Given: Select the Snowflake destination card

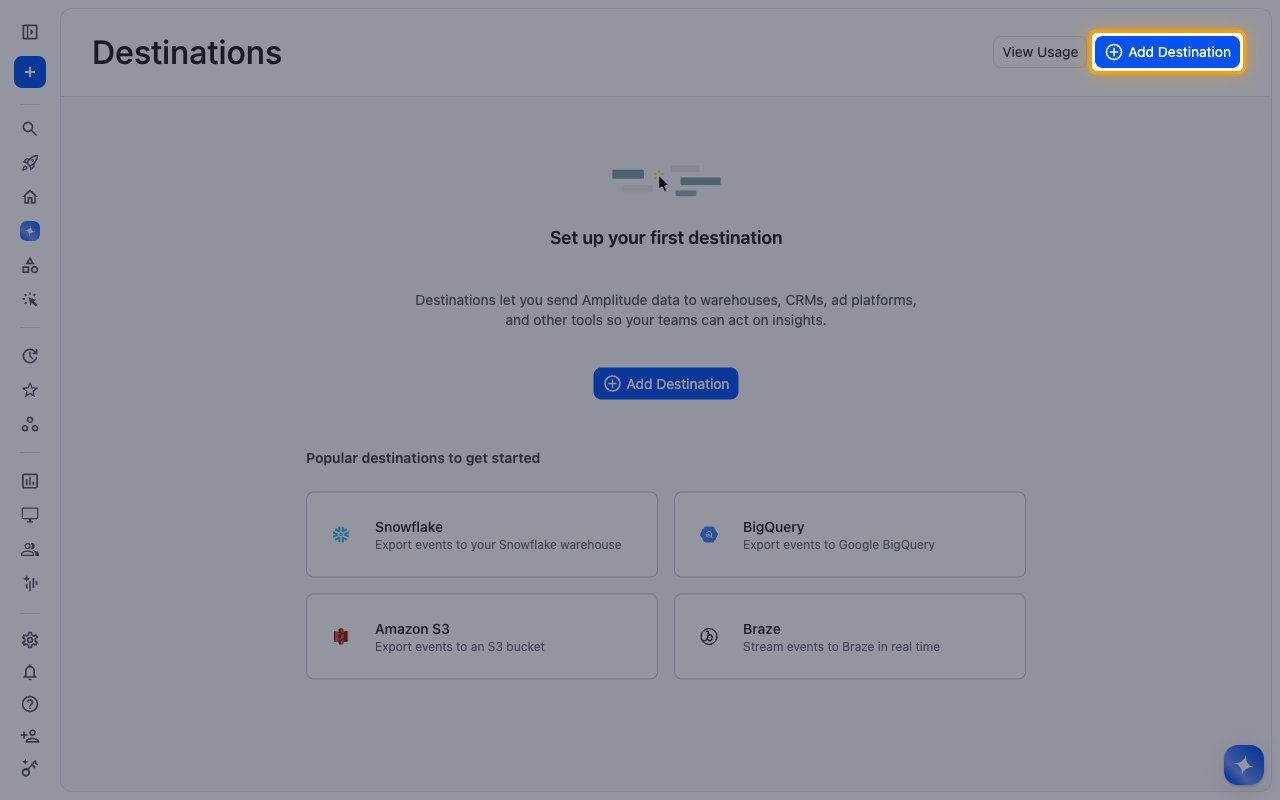Looking at the screenshot, I should tap(482, 534).
